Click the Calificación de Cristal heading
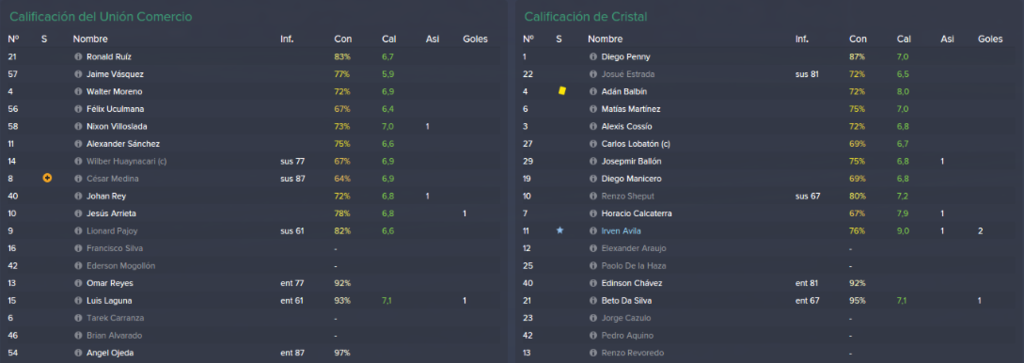The width and height of the screenshot is (1024, 363). click(x=585, y=16)
